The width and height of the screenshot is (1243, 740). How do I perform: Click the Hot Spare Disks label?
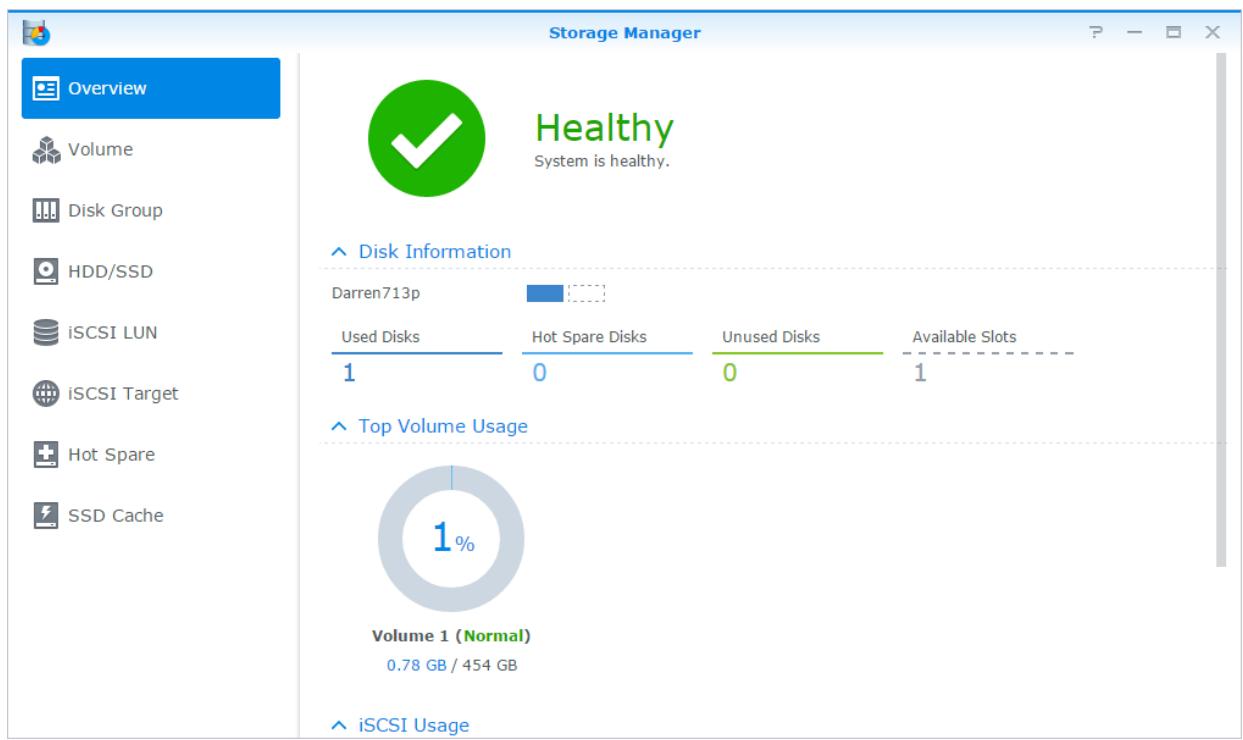point(589,337)
